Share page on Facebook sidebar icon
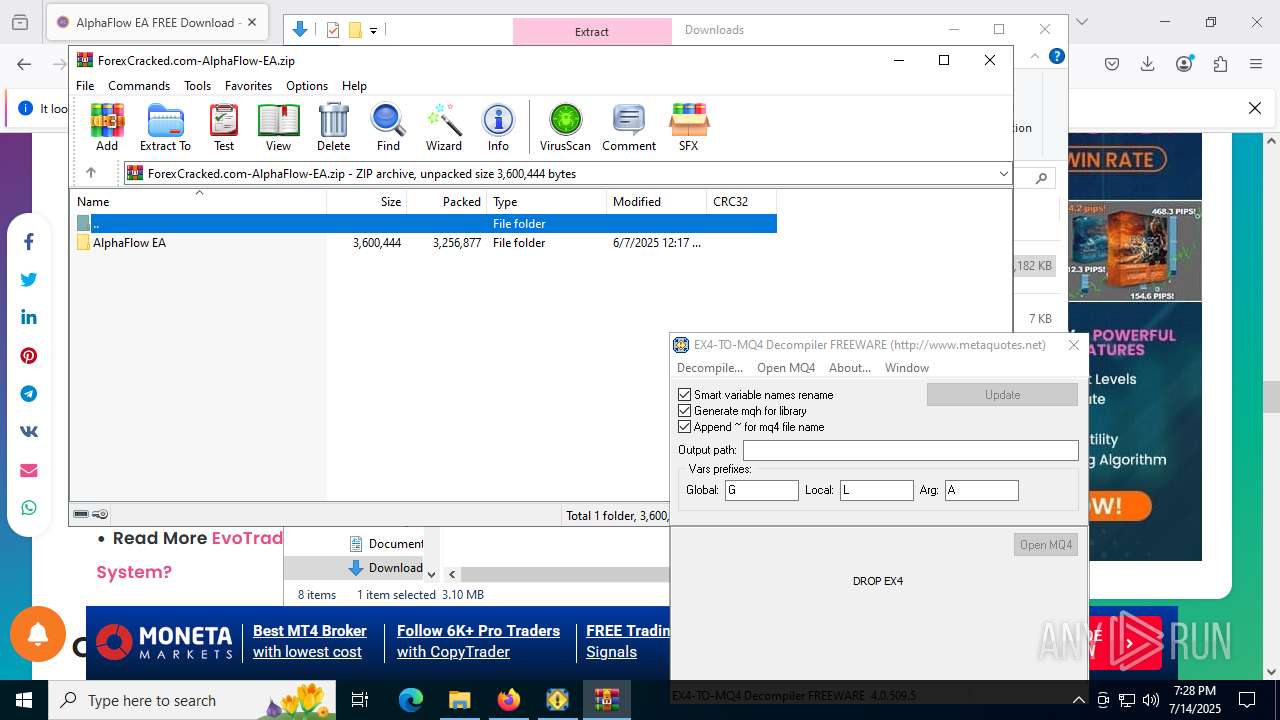Image resolution: width=1280 pixels, height=720 pixels. tap(29, 242)
